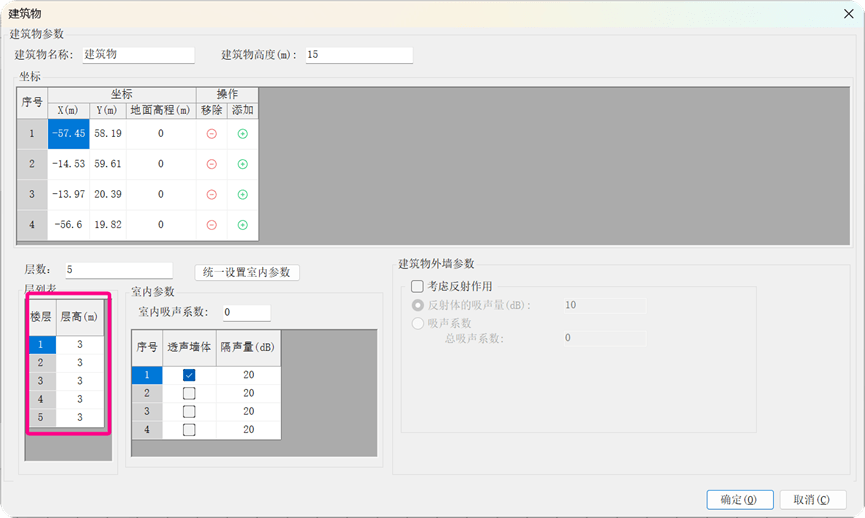Screen dimensions: 865x518
Task: Click 隔声量 value 20 for wall 1
Action: pyautogui.click(x=249, y=375)
